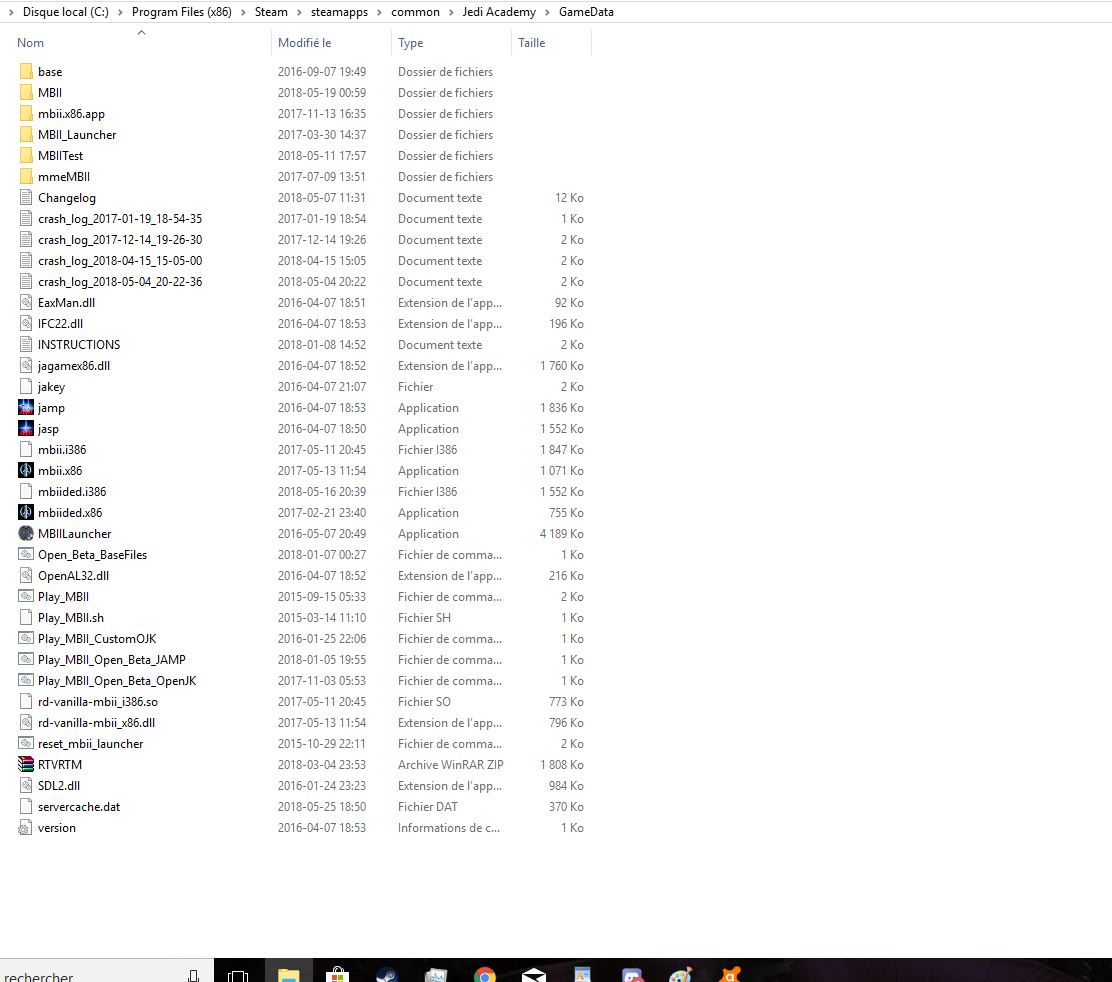Click the version configuration file icon
This screenshot has height=982, width=1112.
coord(26,828)
